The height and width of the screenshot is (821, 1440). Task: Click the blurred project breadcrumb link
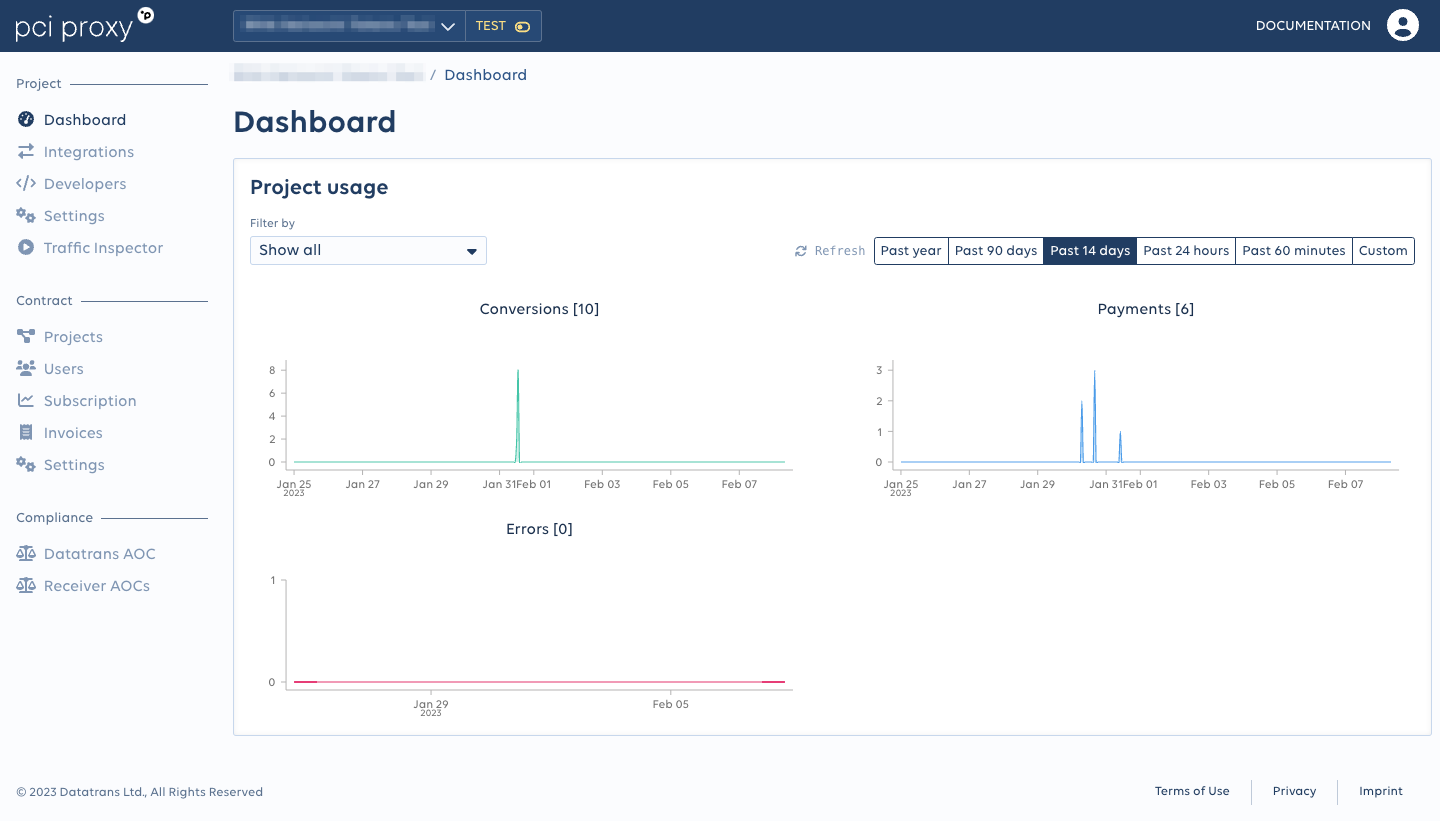[328, 75]
